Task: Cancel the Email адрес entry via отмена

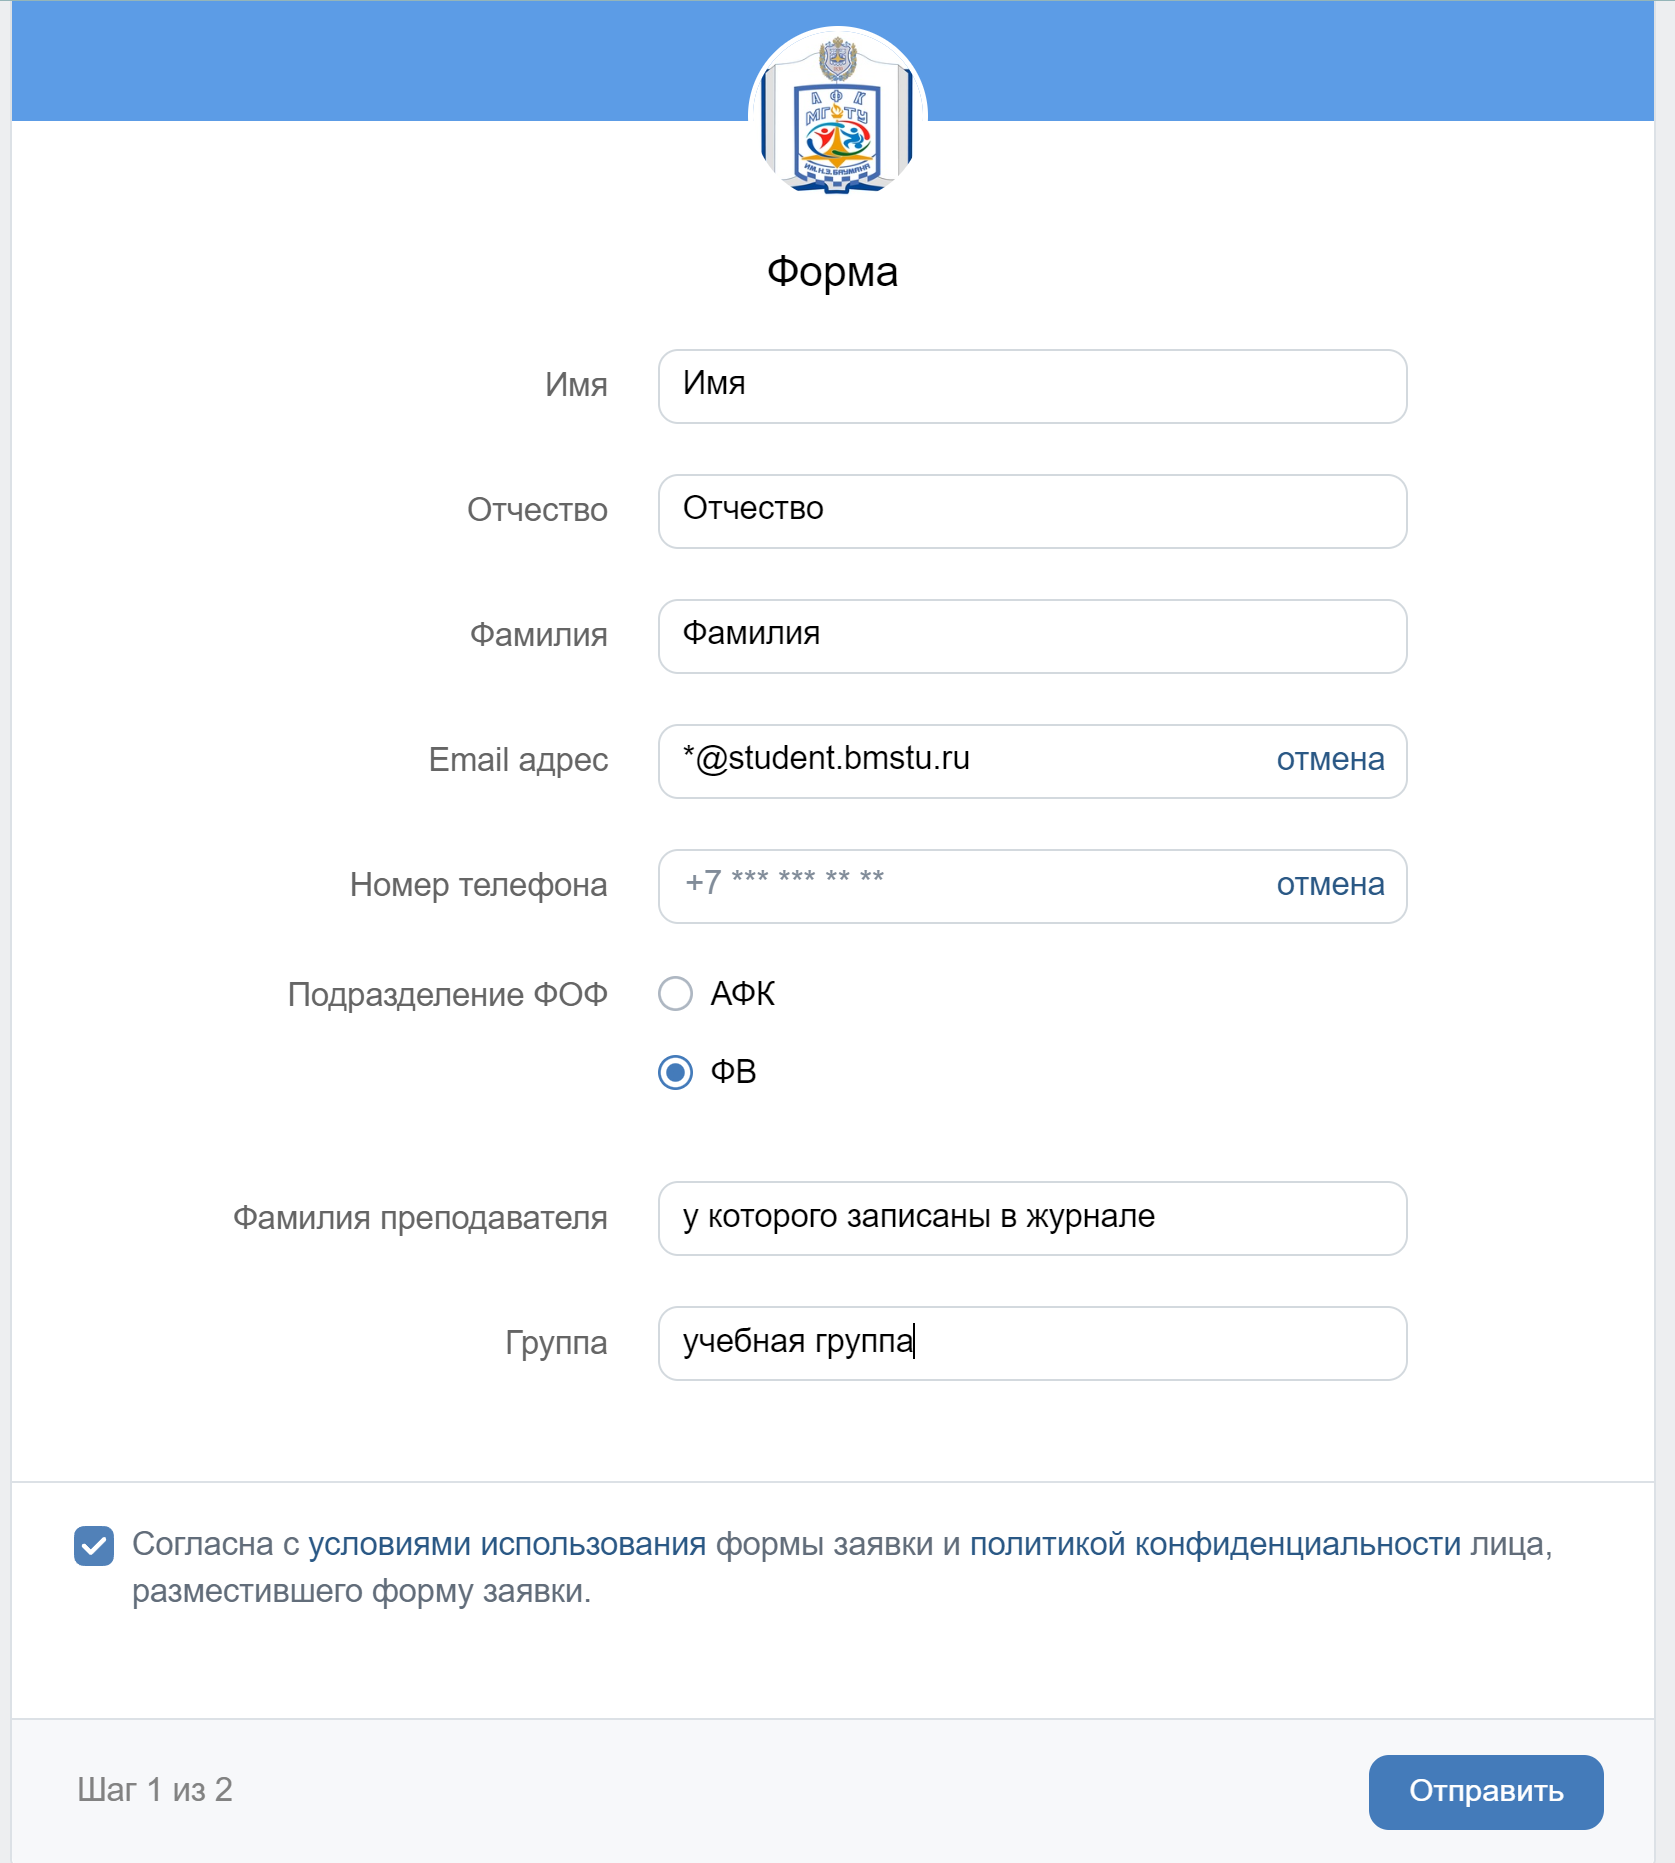Action: pos(1330,760)
